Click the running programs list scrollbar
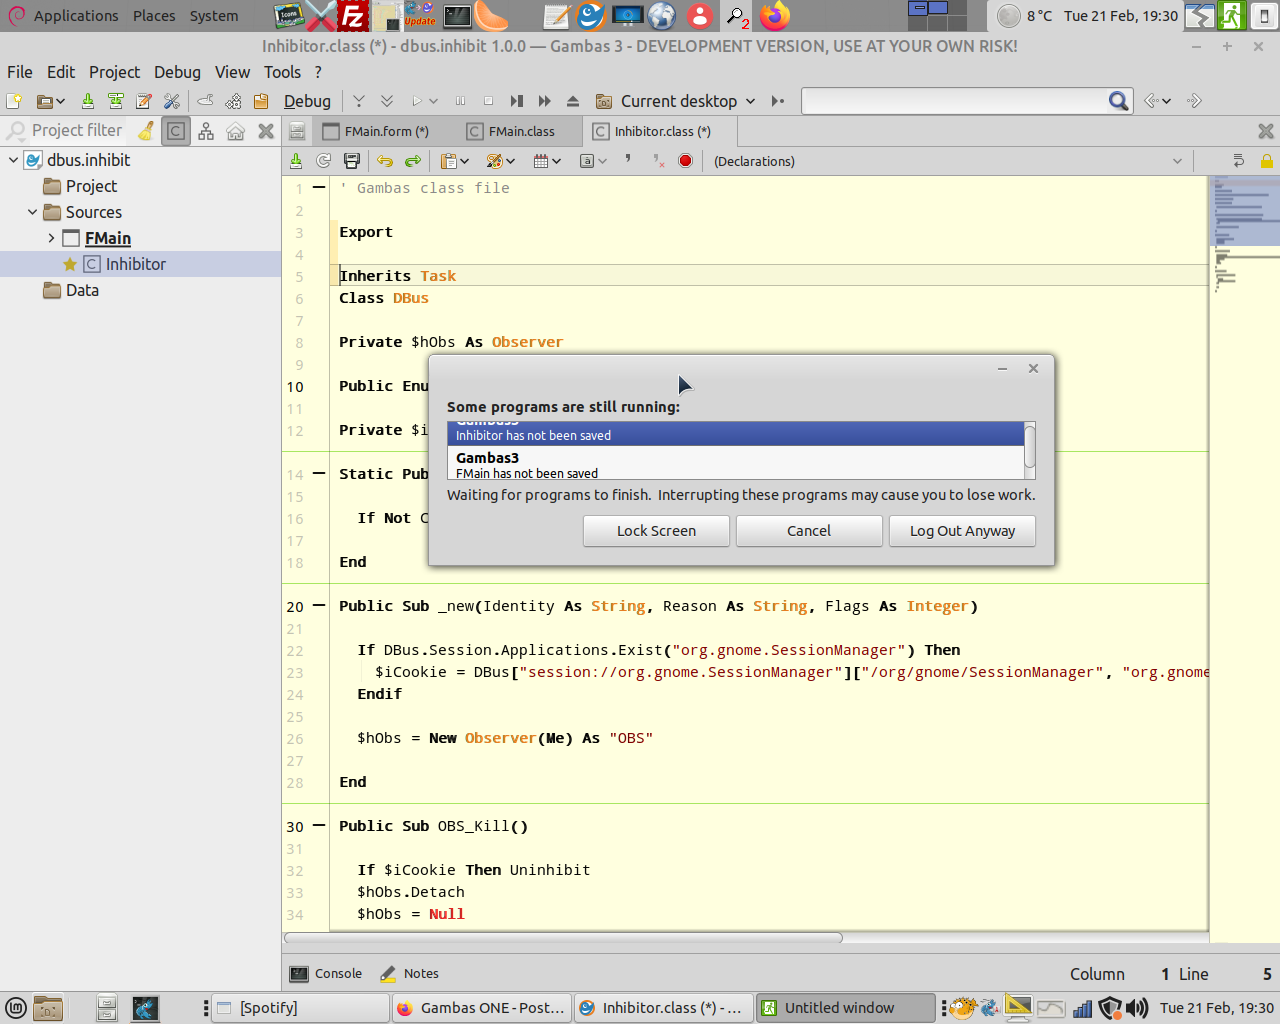This screenshot has height=1024, width=1280. (x=1030, y=450)
